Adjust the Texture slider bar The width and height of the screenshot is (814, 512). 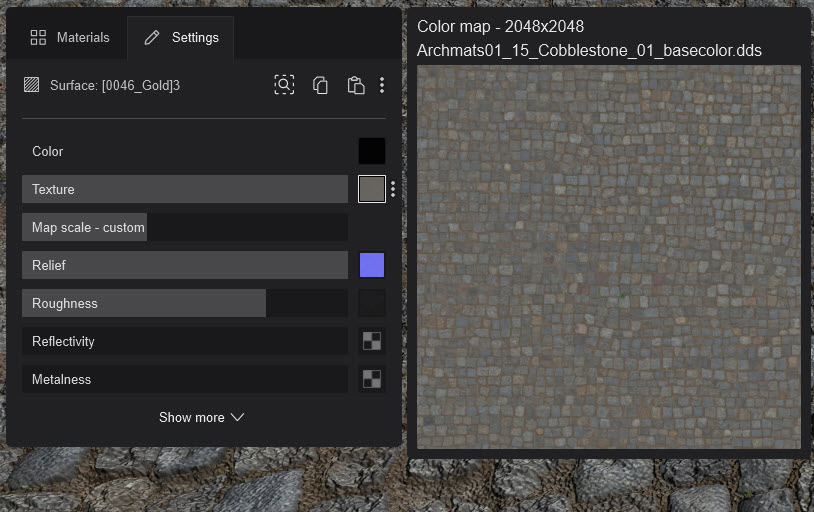pos(185,189)
